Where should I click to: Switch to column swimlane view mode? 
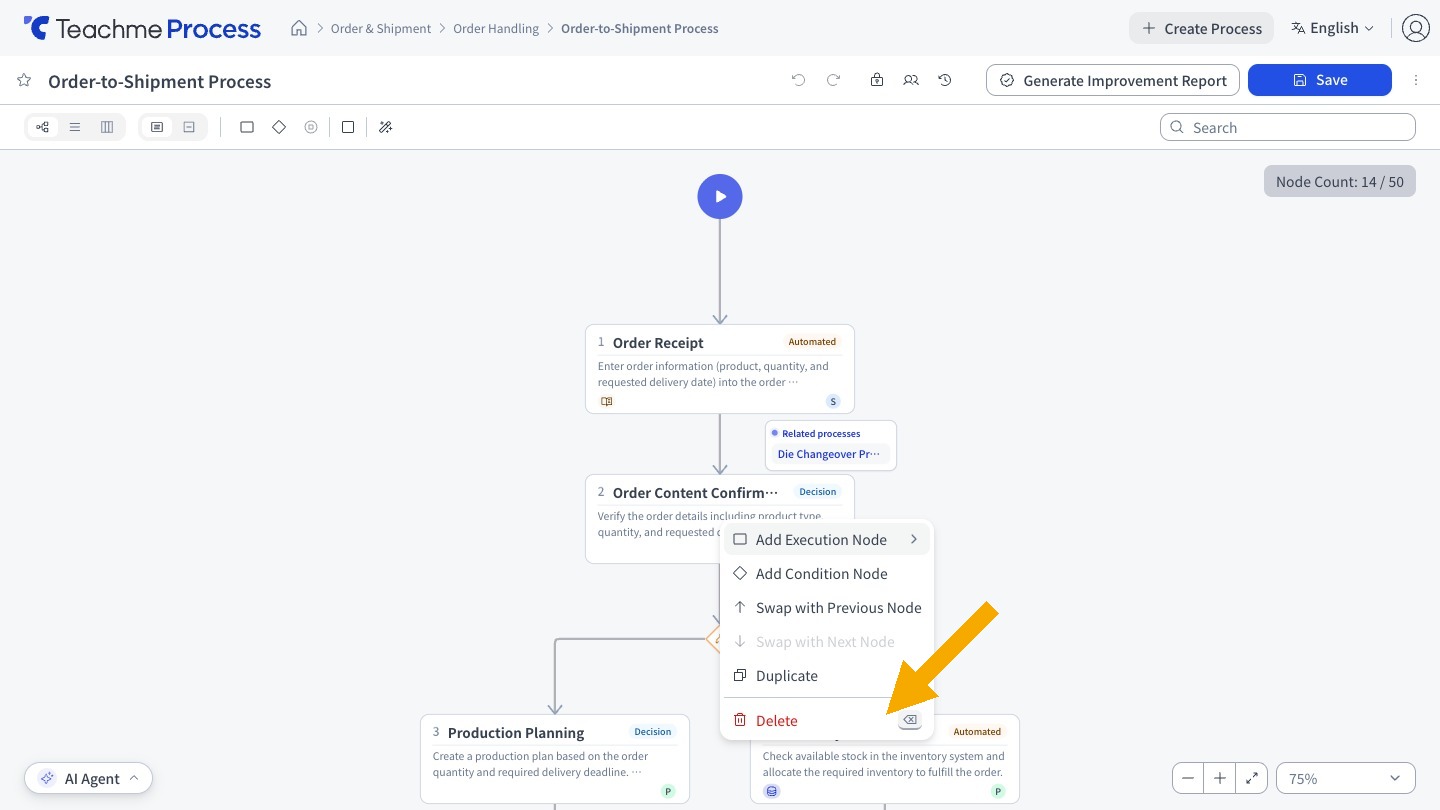107,127
